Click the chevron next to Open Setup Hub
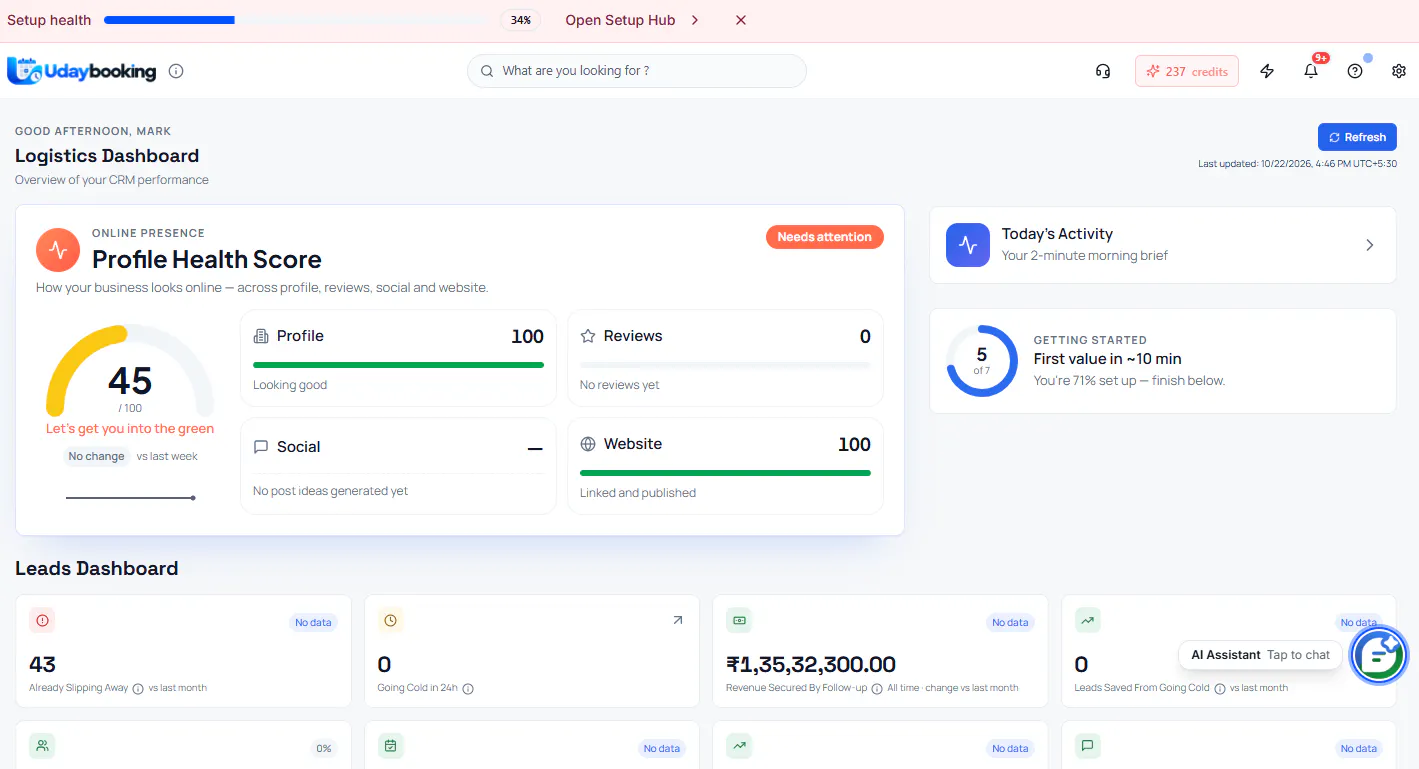 pyautogui.click(x=695, y=20)
